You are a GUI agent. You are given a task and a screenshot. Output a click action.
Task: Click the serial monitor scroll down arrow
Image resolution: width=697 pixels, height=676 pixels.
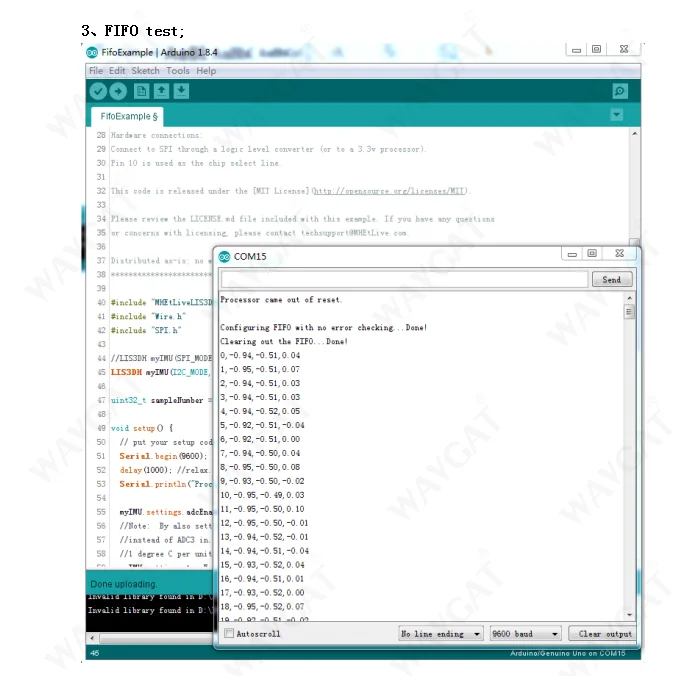tap(629, 615)
